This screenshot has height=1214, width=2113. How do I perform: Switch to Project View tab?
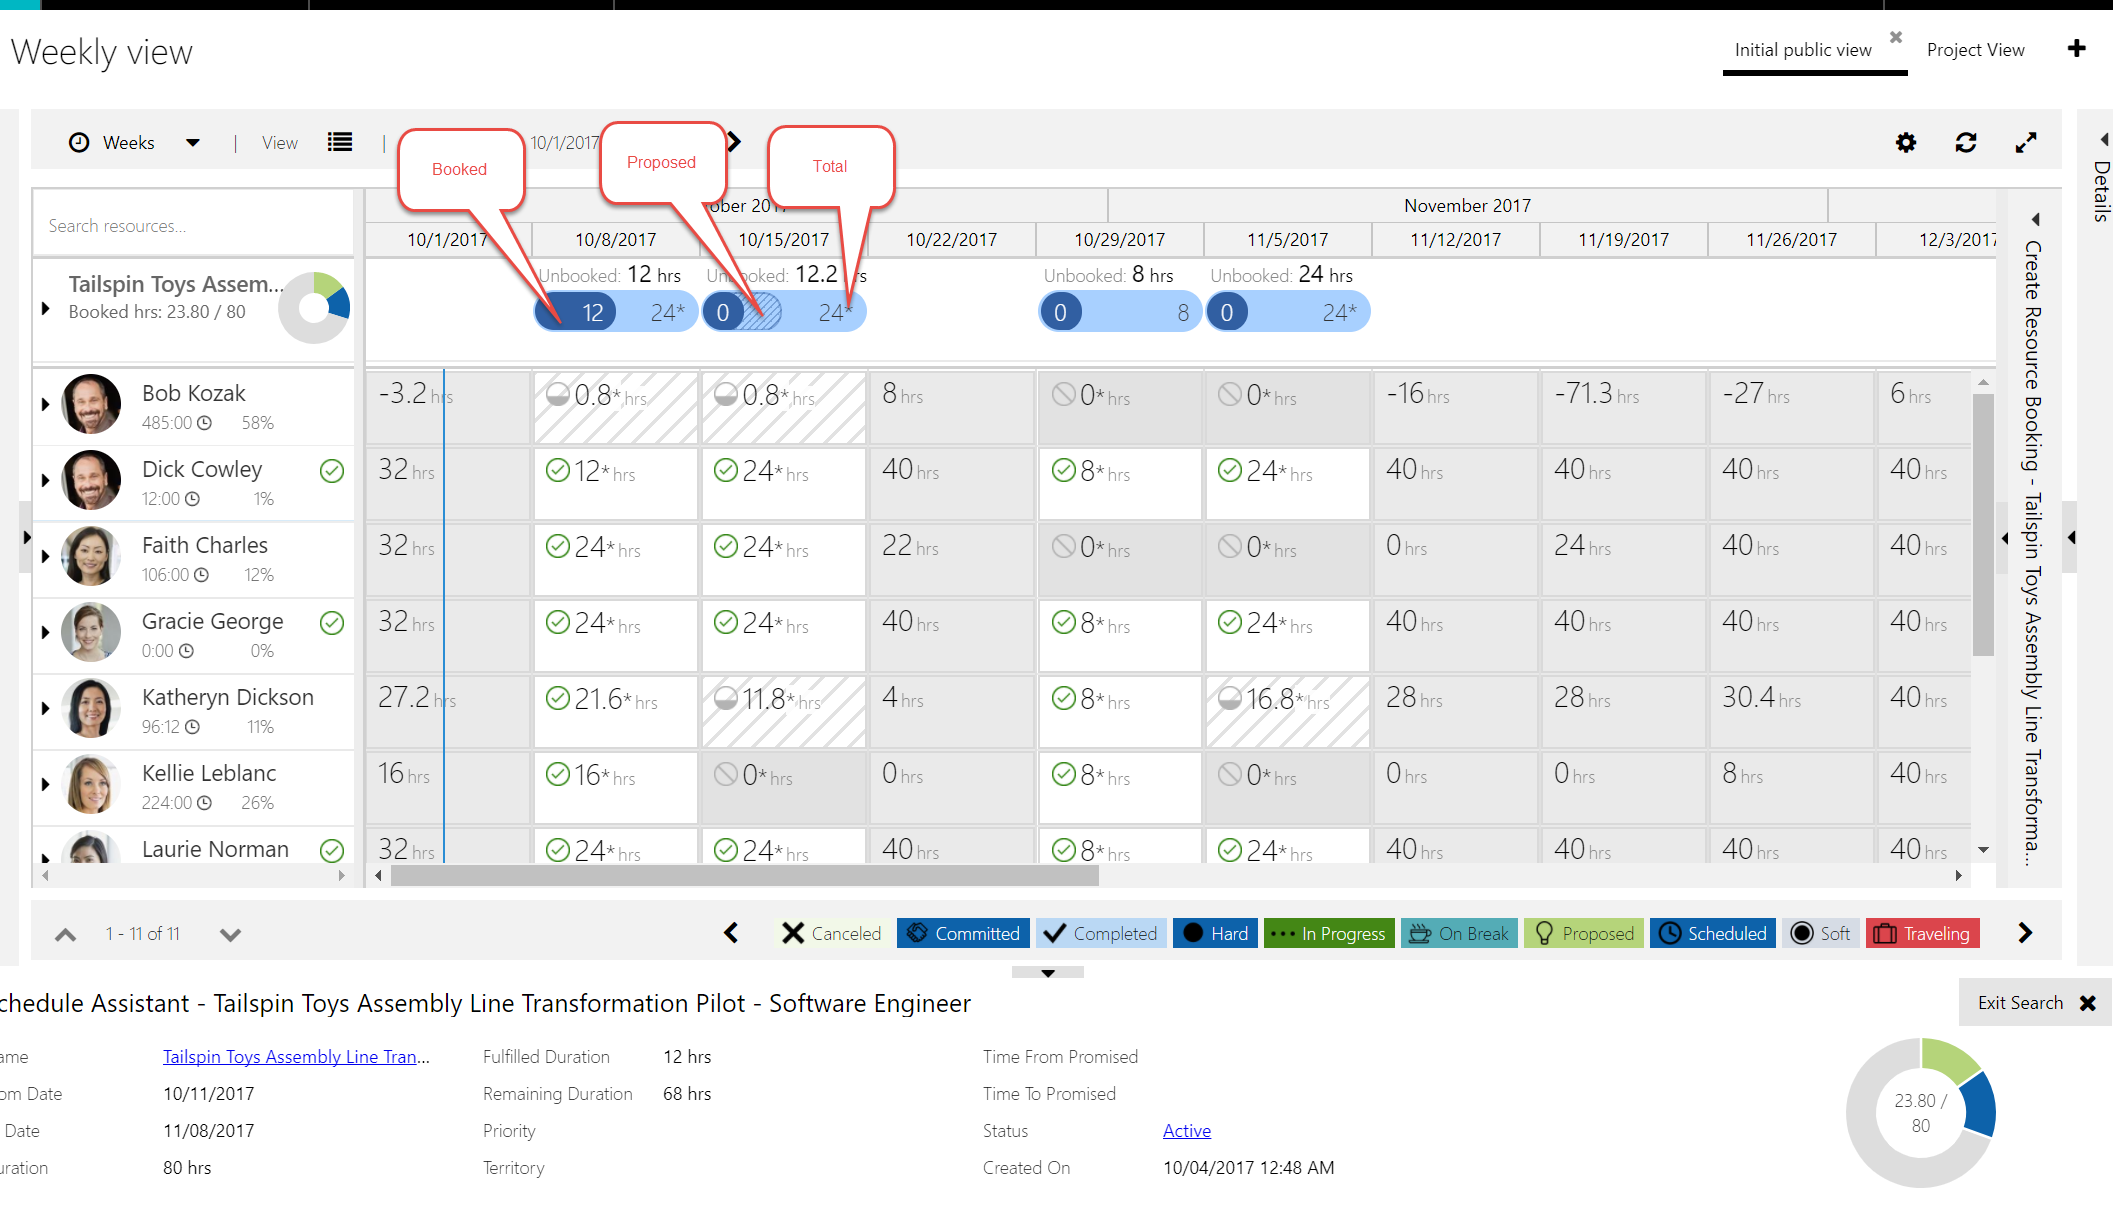tap(1975, 50)
